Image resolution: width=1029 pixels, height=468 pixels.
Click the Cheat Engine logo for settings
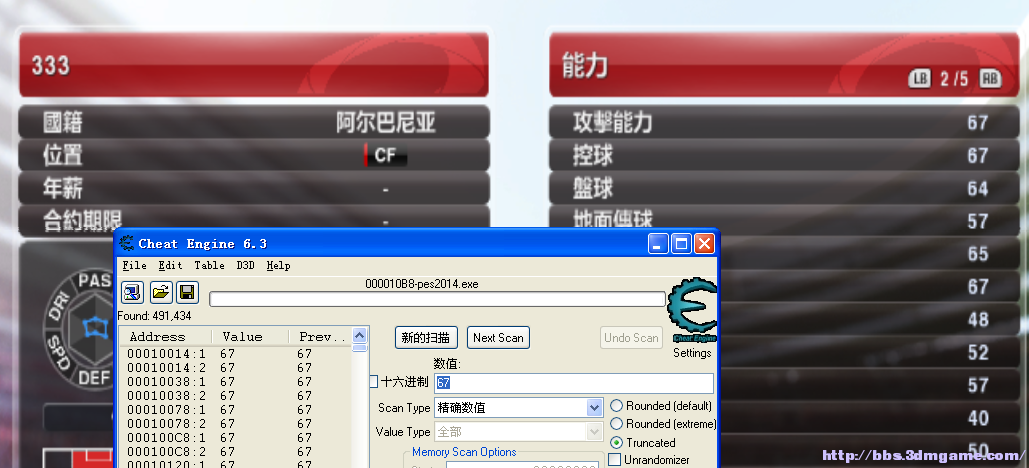click(691, 313)
